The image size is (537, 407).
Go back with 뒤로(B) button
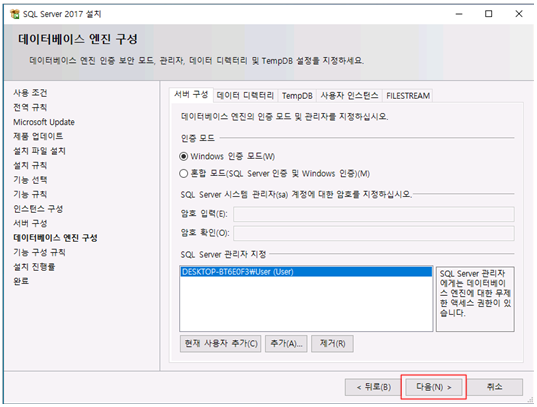tap(373, 387)
